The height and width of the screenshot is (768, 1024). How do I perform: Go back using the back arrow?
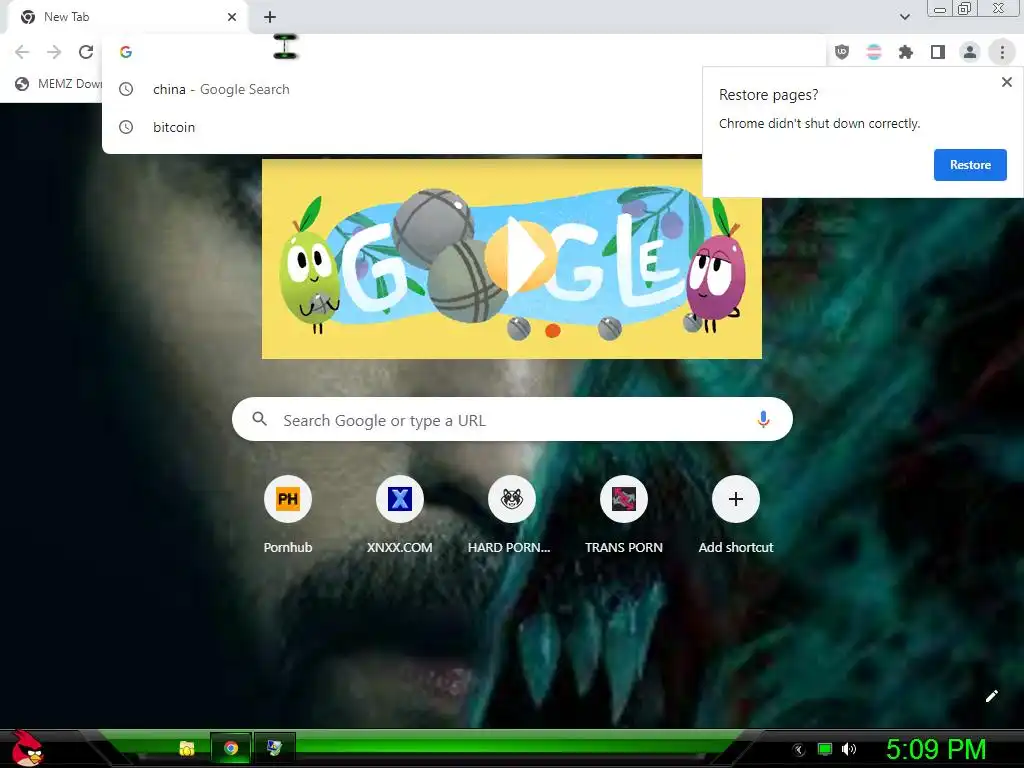click(22, 52)
